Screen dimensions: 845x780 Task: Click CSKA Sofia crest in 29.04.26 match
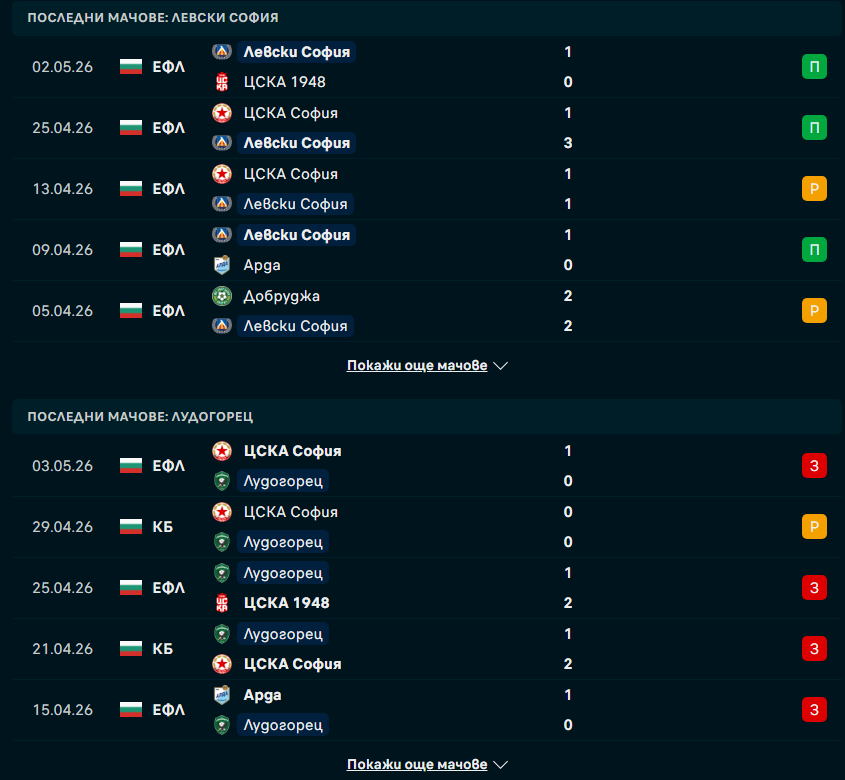pyautogui.click(x=221, y=512)
